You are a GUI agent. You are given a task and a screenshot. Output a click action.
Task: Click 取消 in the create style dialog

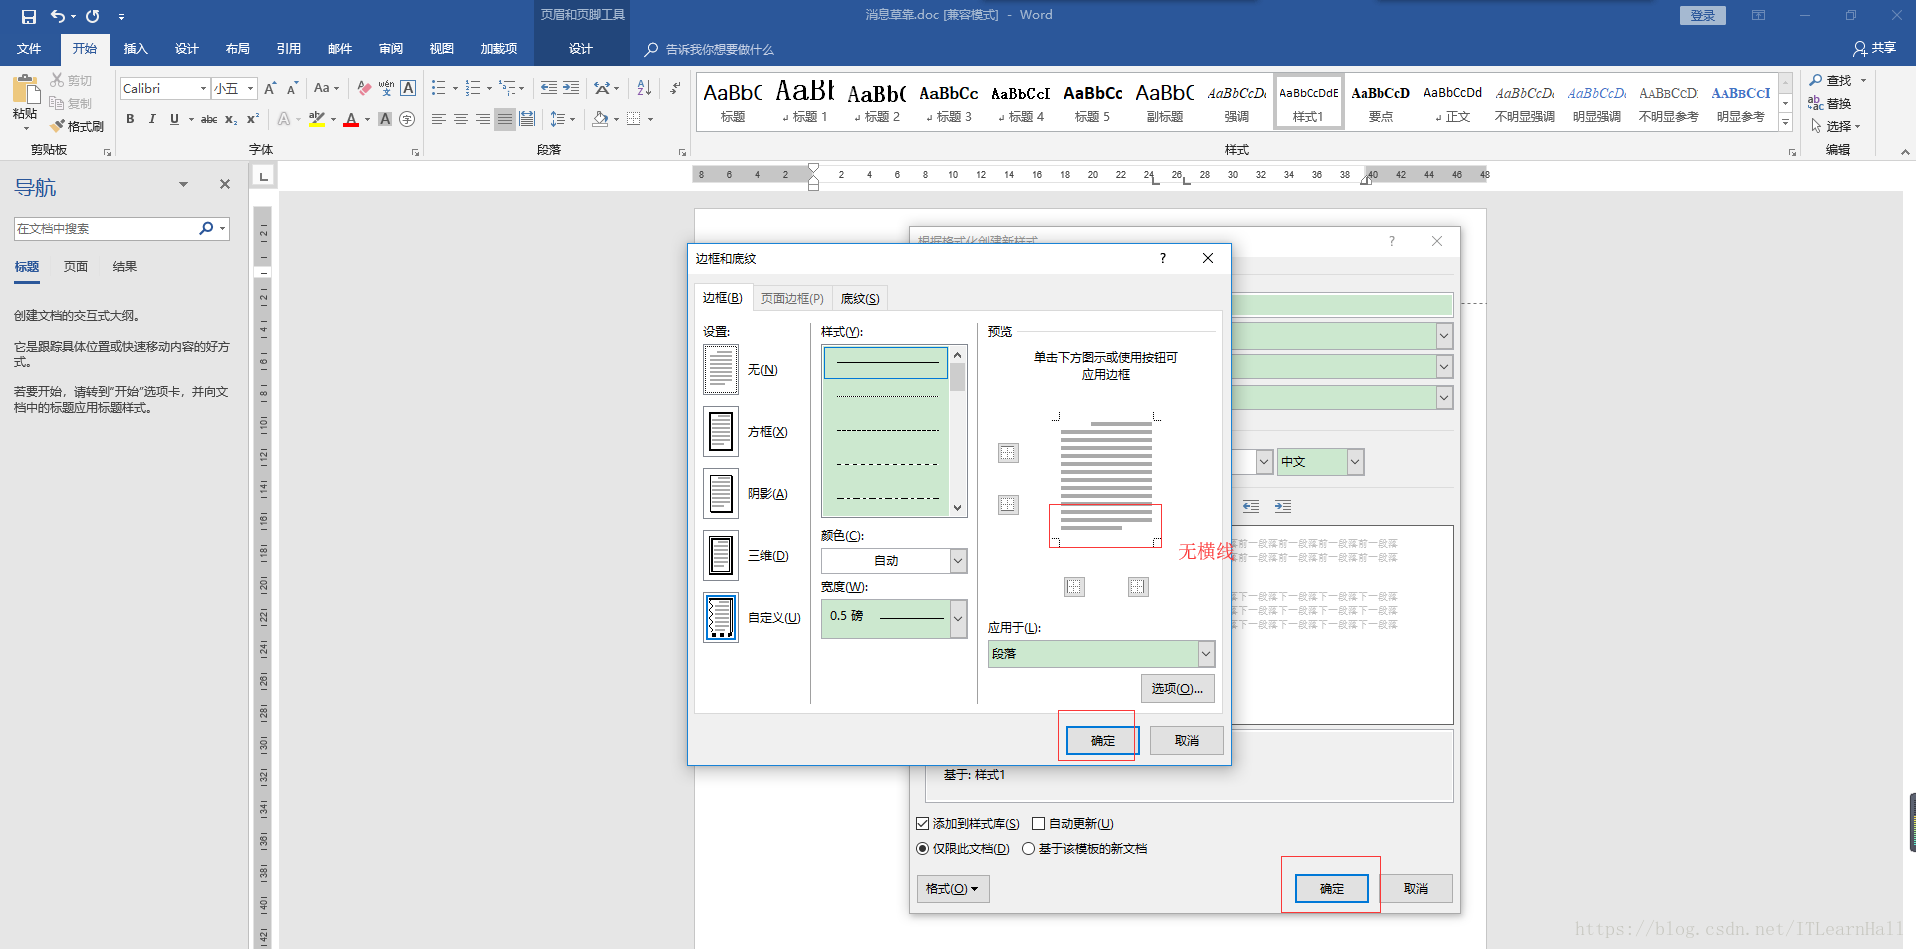pos(1416,889)
